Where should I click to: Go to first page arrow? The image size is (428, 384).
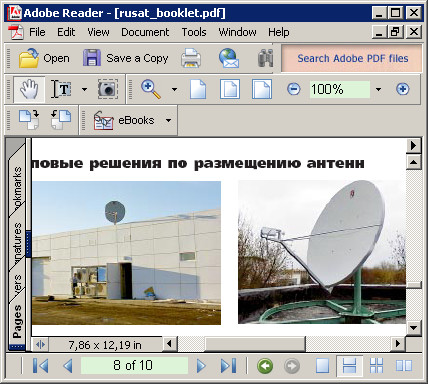click(x=40, y=366)
